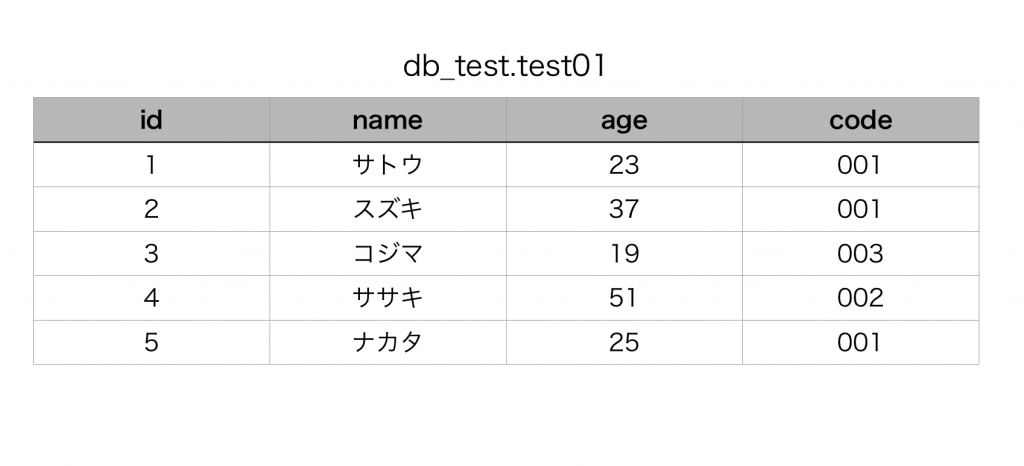
Task: Select the code cell 003
Action: click(x=860, y=254)
